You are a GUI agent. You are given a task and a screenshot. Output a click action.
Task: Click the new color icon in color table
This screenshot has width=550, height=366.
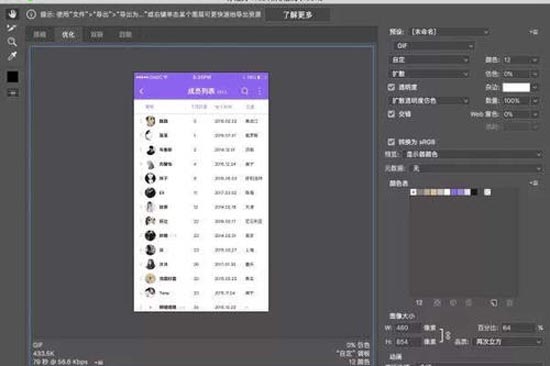(x=494, y=303)
